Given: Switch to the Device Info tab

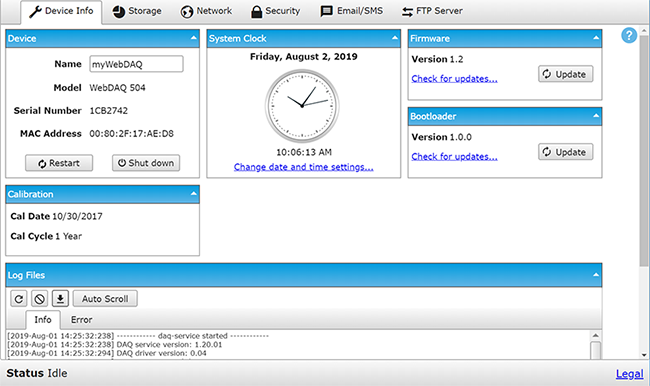Looking at the screenshot, I should (61, 11).
